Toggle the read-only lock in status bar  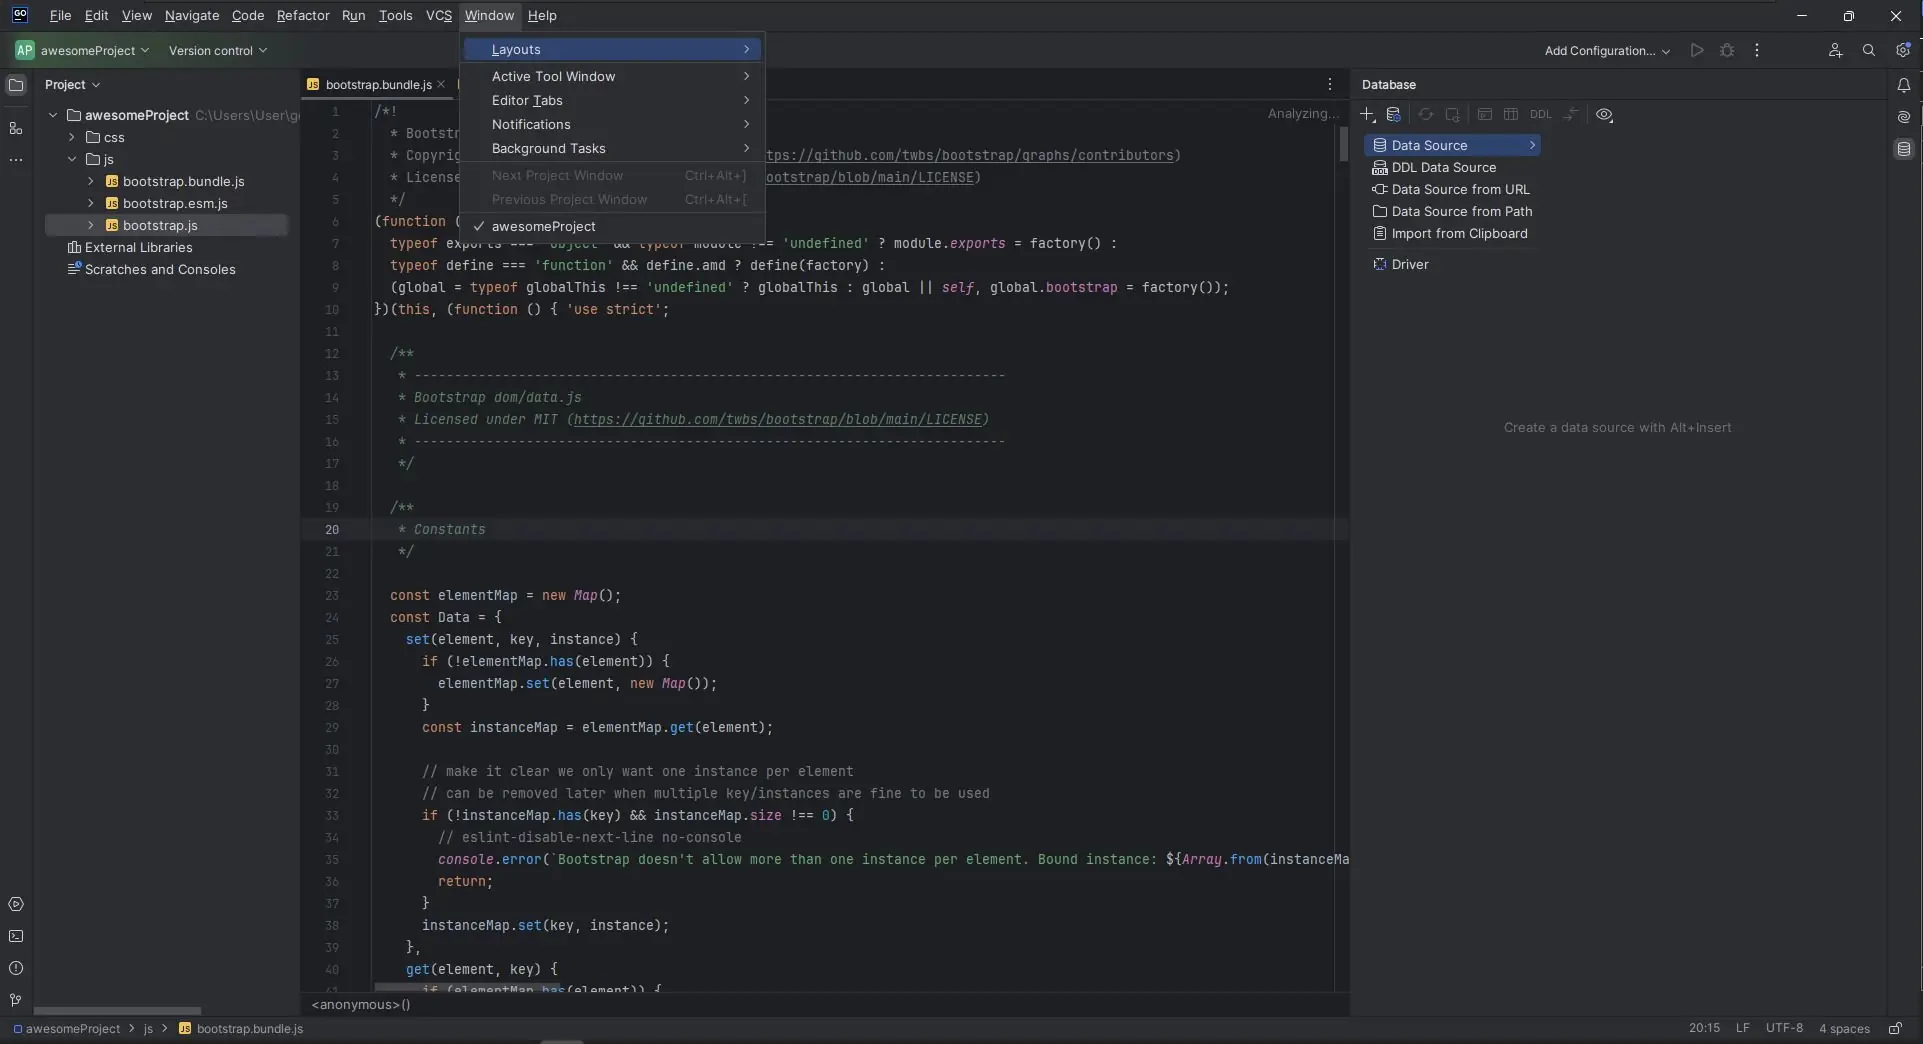tap(1895, 1028)
